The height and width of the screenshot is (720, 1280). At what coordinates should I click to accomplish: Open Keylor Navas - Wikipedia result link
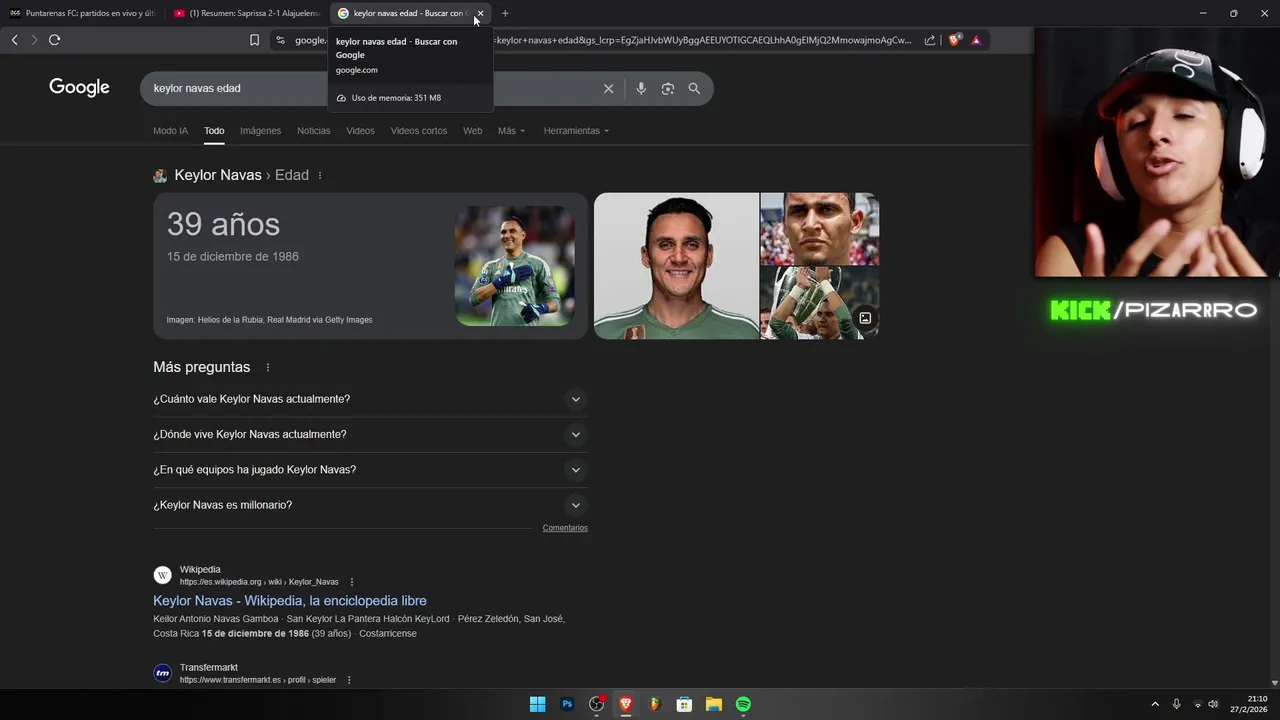(x=290, y=601)
